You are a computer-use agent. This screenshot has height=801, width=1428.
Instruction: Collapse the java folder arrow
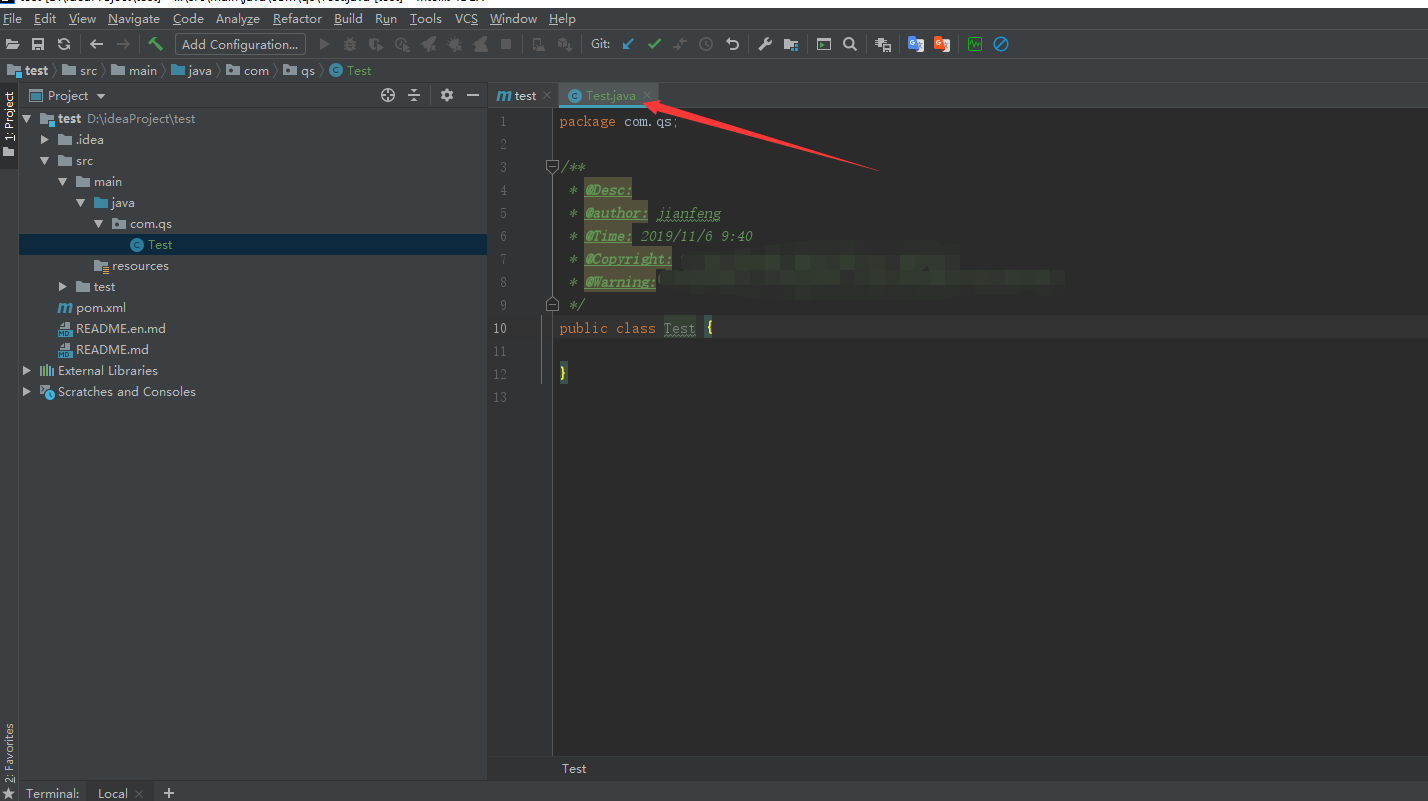click(x=81, y=202)
